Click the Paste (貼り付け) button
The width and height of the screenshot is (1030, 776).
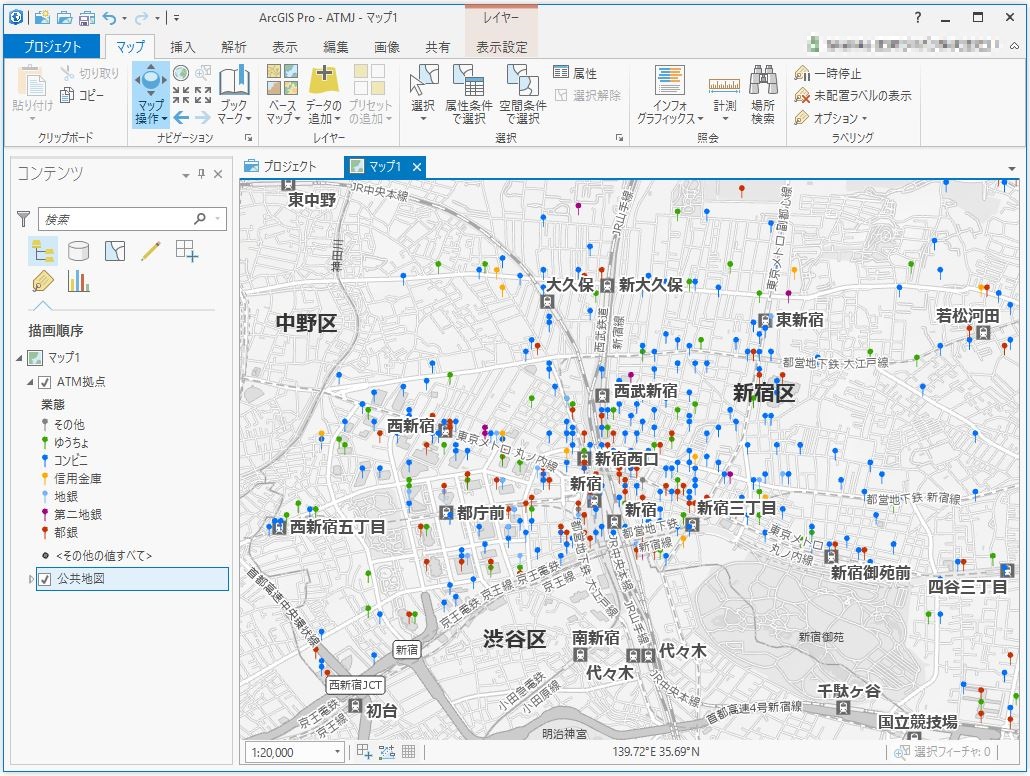32,94
